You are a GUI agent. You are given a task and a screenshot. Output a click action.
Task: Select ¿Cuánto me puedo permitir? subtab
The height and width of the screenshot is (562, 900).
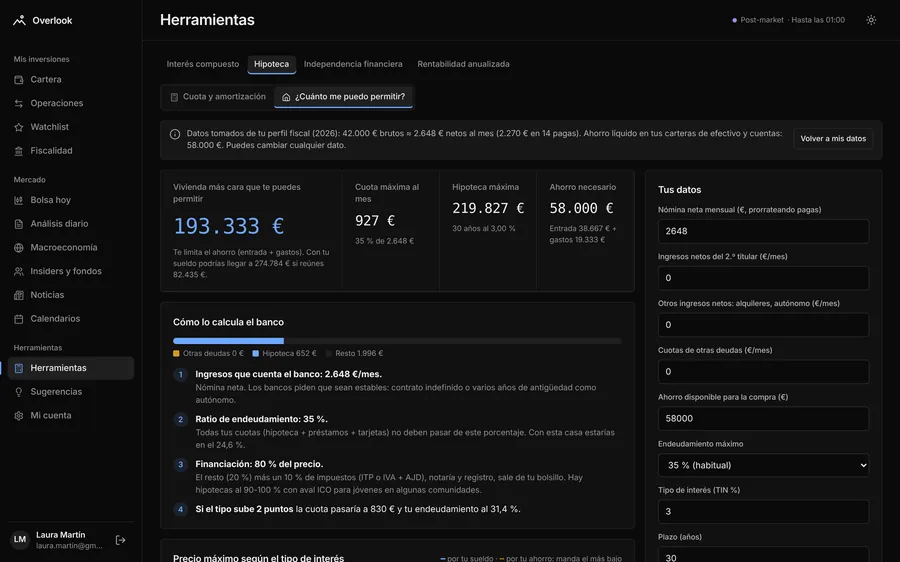click(x=343, y=97)
